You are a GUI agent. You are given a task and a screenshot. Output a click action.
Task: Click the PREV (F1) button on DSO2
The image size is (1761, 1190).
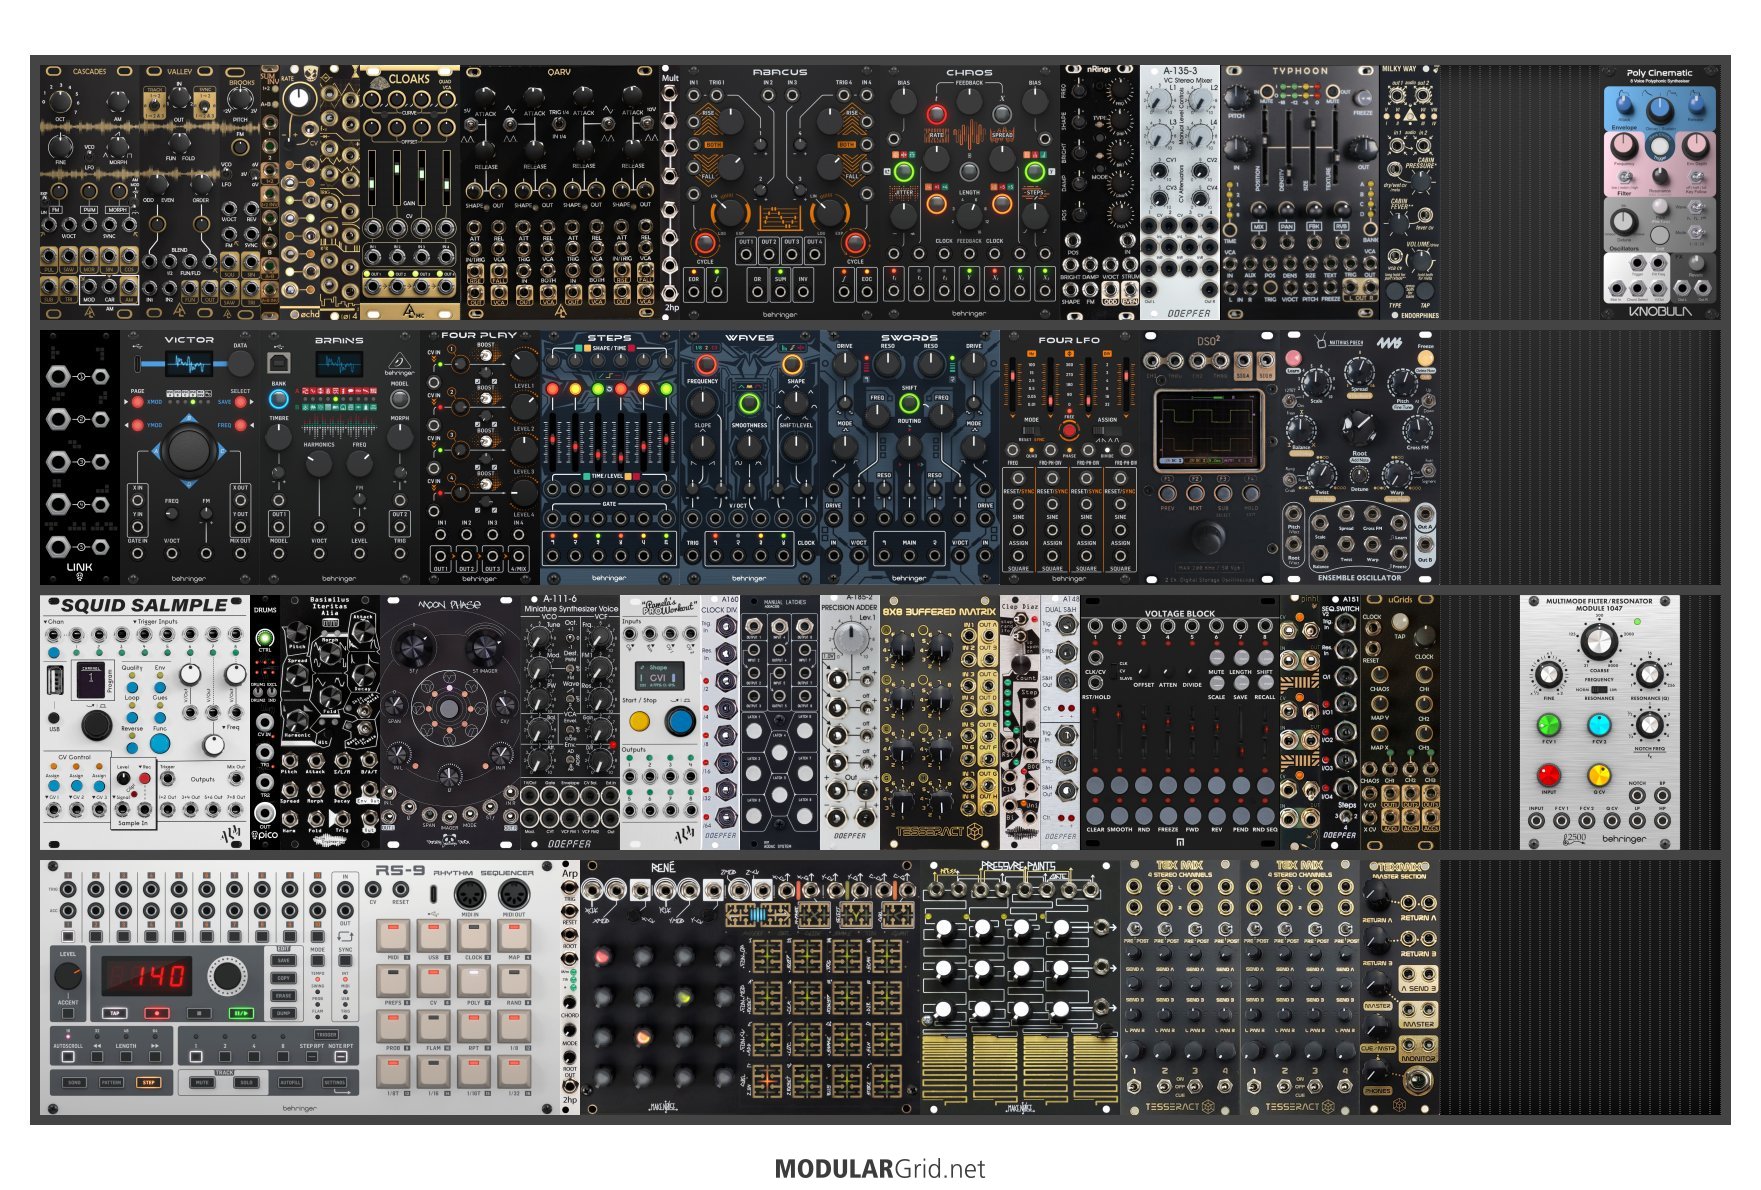click(x=1167, y=493)
